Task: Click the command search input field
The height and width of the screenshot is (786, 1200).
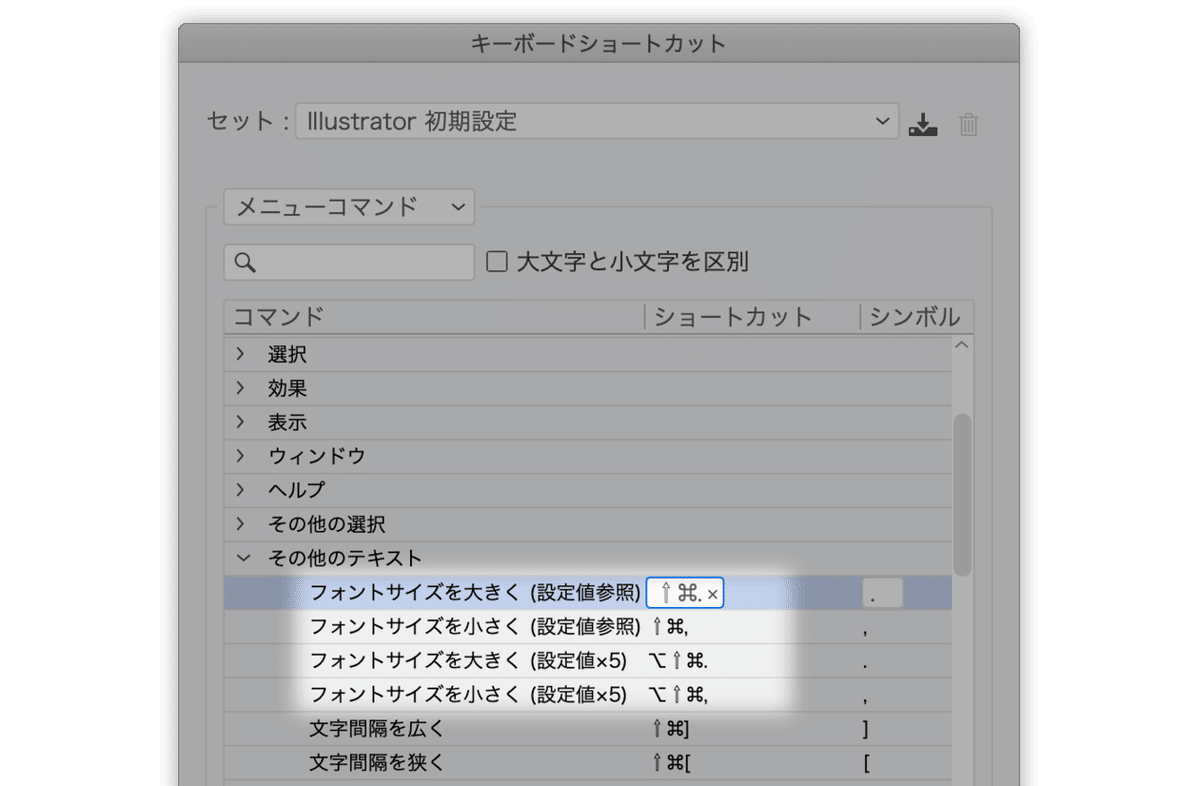Action: click(x=349, y=262)
